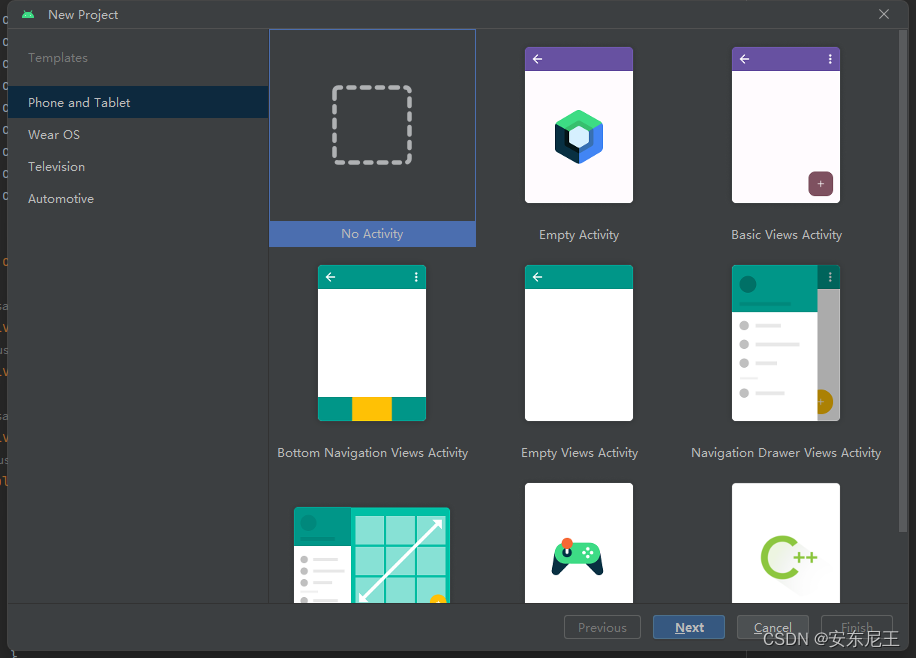Click the Bottom Navigation Views Activity label

[x=373, y=453]
